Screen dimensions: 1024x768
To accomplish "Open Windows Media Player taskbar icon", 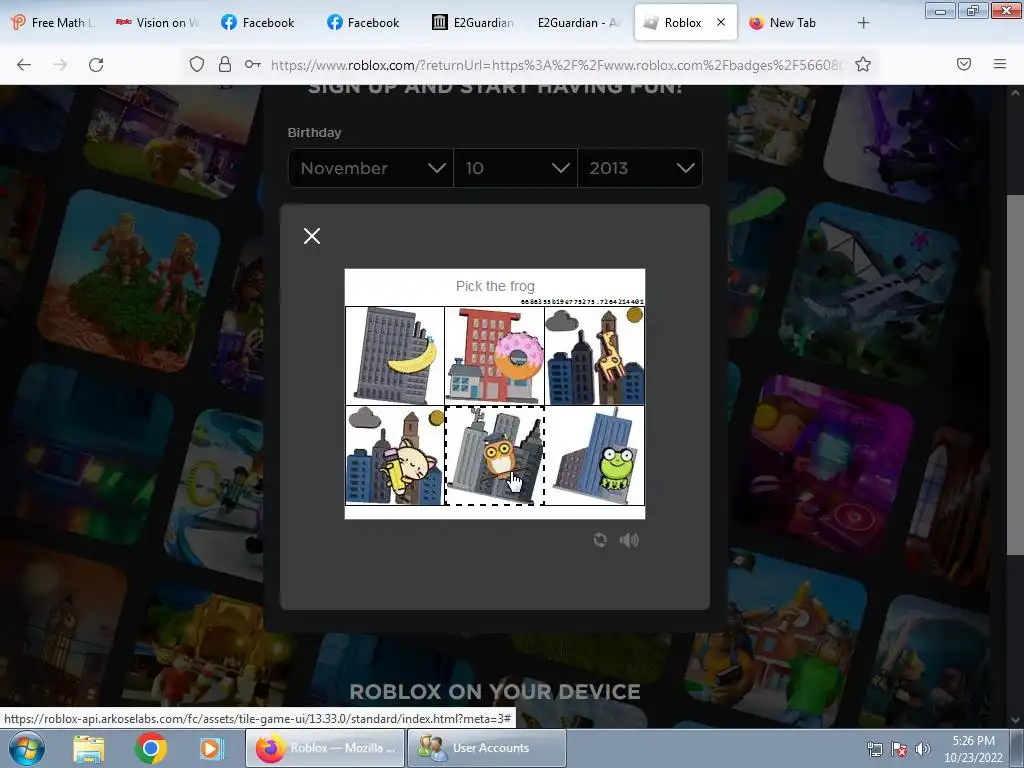I will coord(210,748).
